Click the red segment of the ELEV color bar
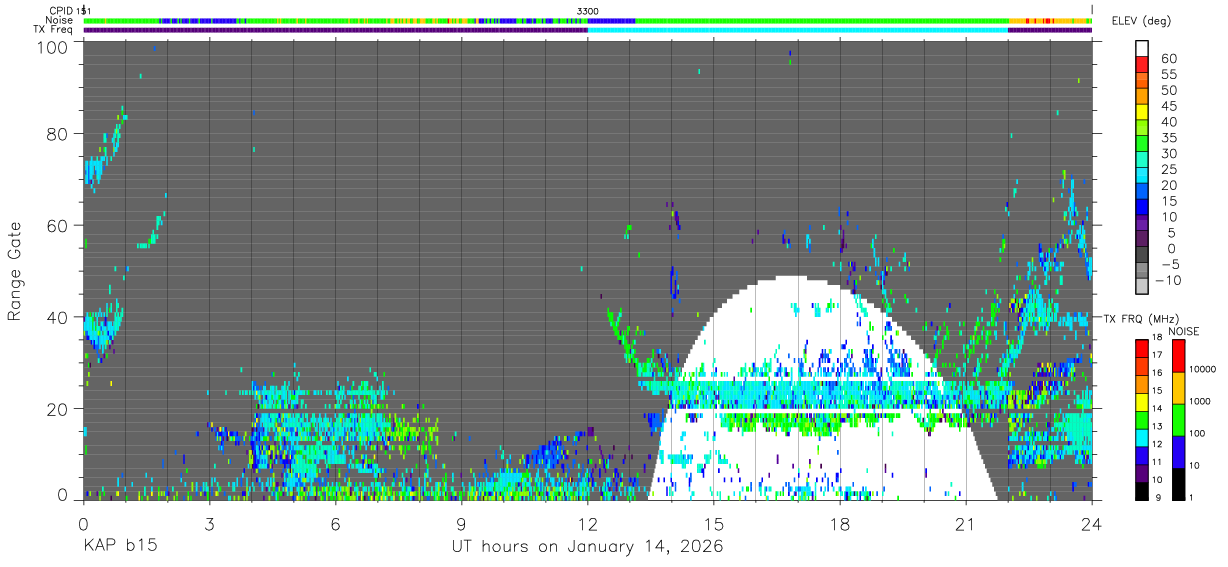The height and width of the screenshot is (567, 1228). (x=1142, y=64)
